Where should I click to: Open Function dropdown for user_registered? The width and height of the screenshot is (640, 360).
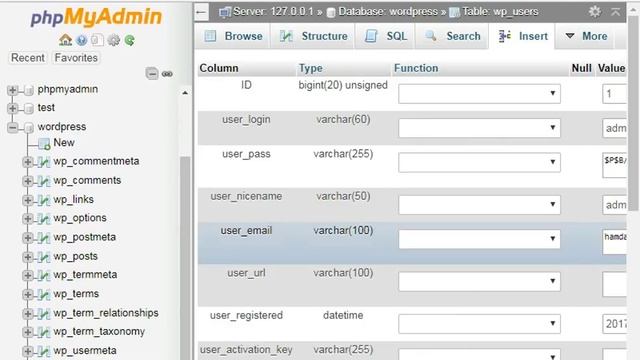pos(479,324)
